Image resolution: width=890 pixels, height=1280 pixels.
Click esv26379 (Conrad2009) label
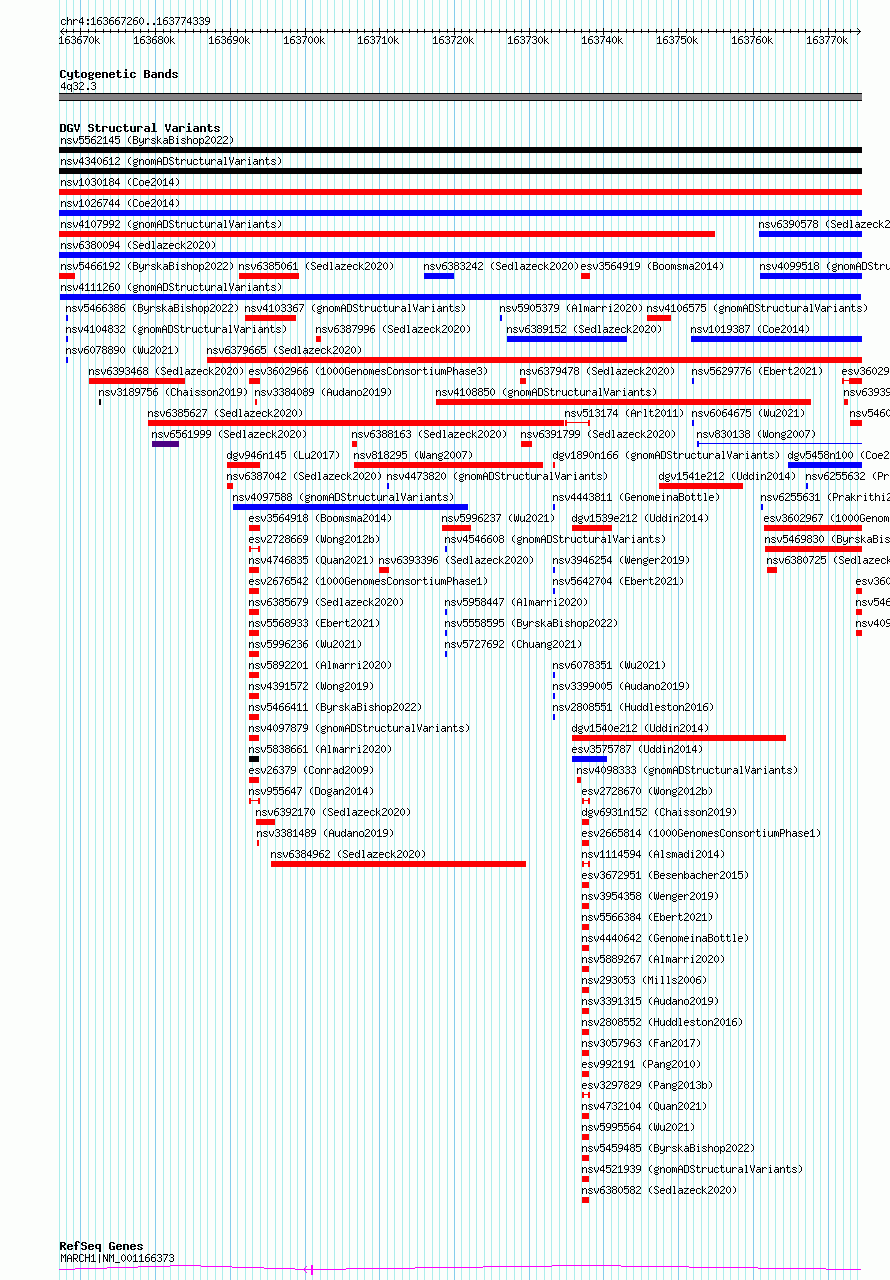point(312,770)
